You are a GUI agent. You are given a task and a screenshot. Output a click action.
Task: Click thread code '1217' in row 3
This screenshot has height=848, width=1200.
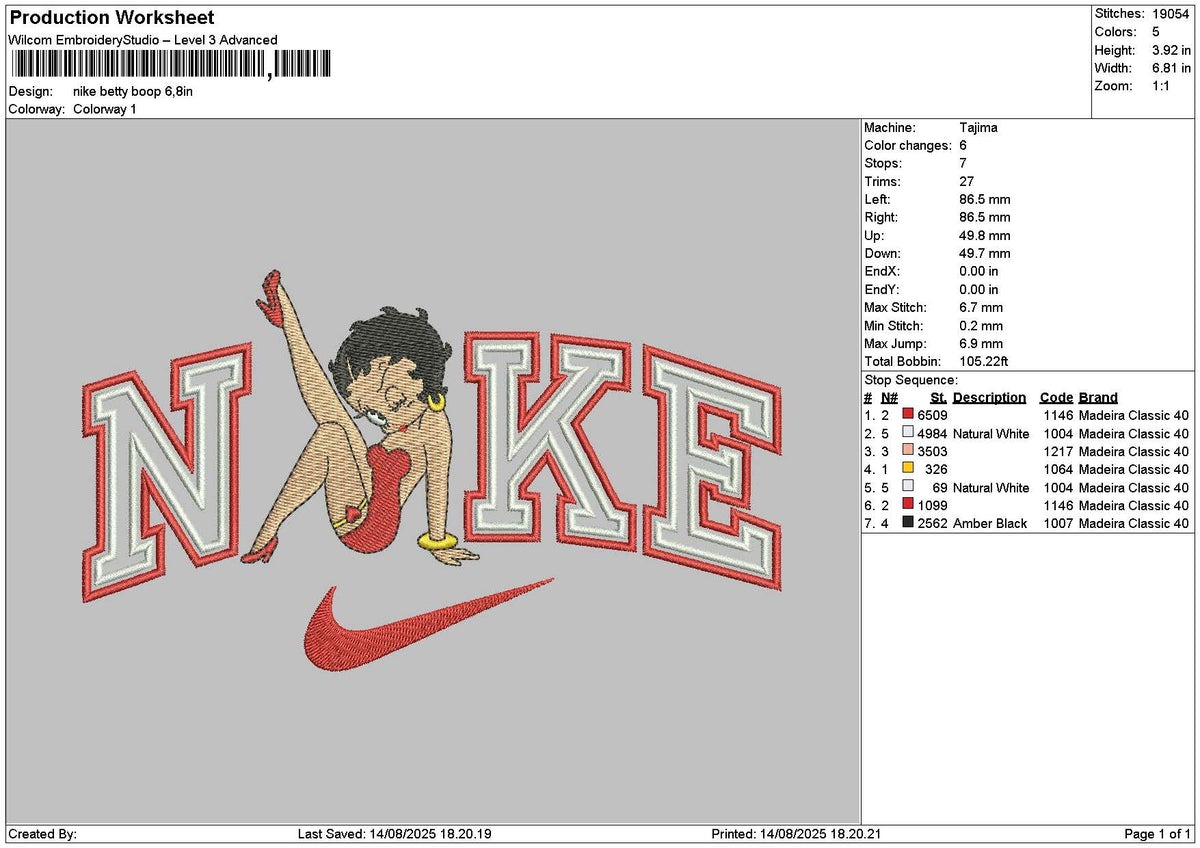pyautogui.click(x=1057, y=451)
